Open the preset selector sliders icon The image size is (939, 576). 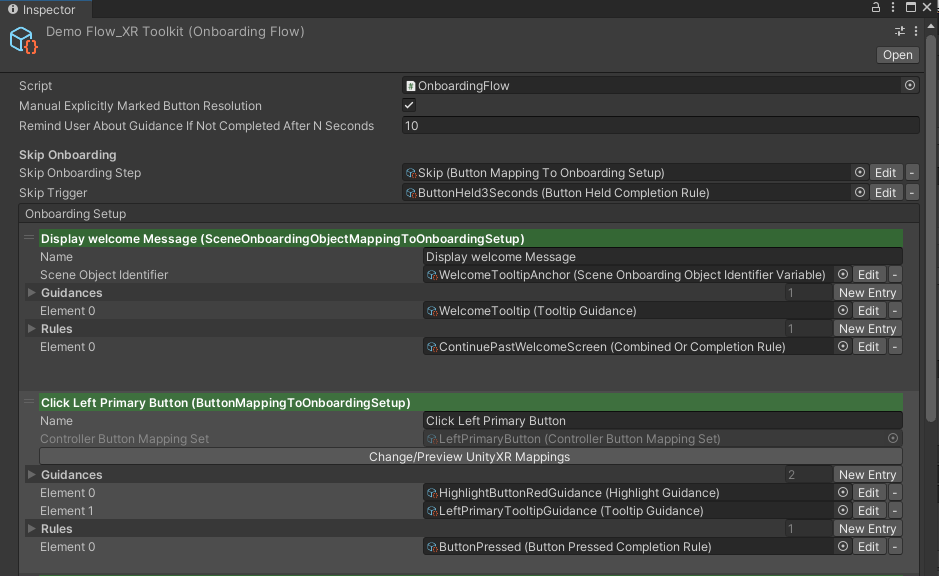click(x=899, y=31)
